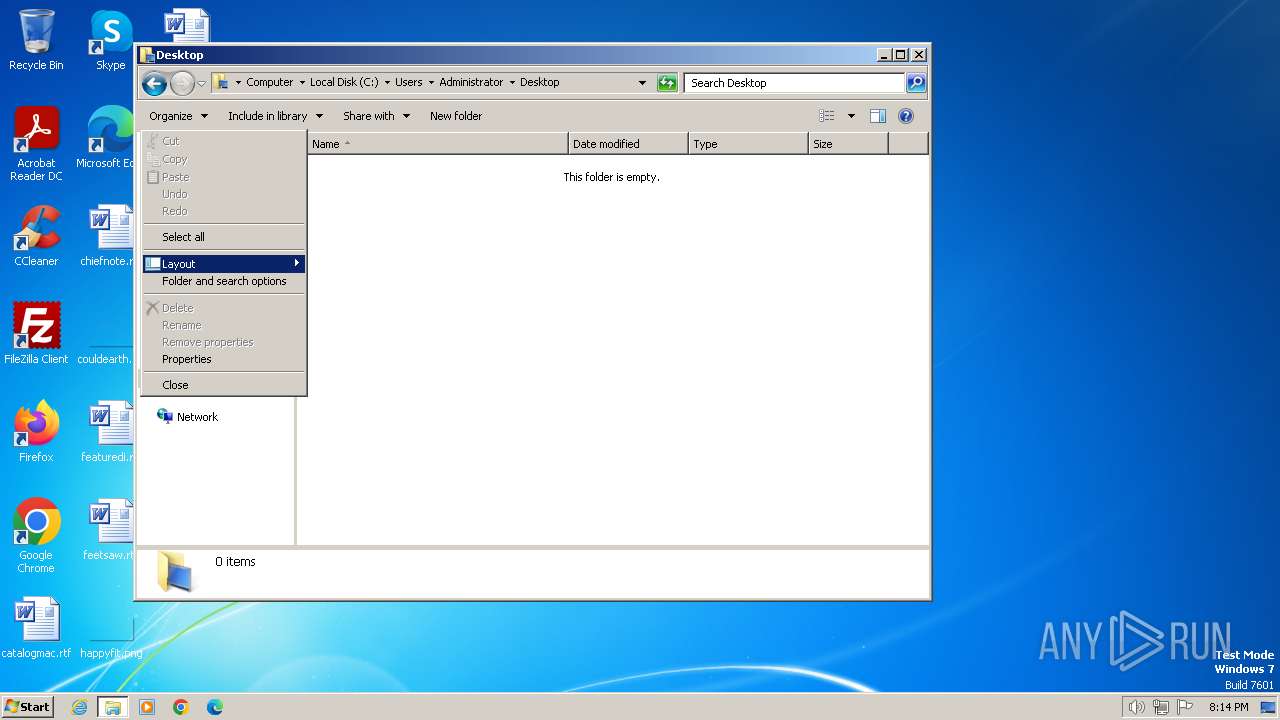The height and width of the screenshot is (720, 1280).
Task: Select the Recycle Bin desktop icon
Action: point(36,40)
